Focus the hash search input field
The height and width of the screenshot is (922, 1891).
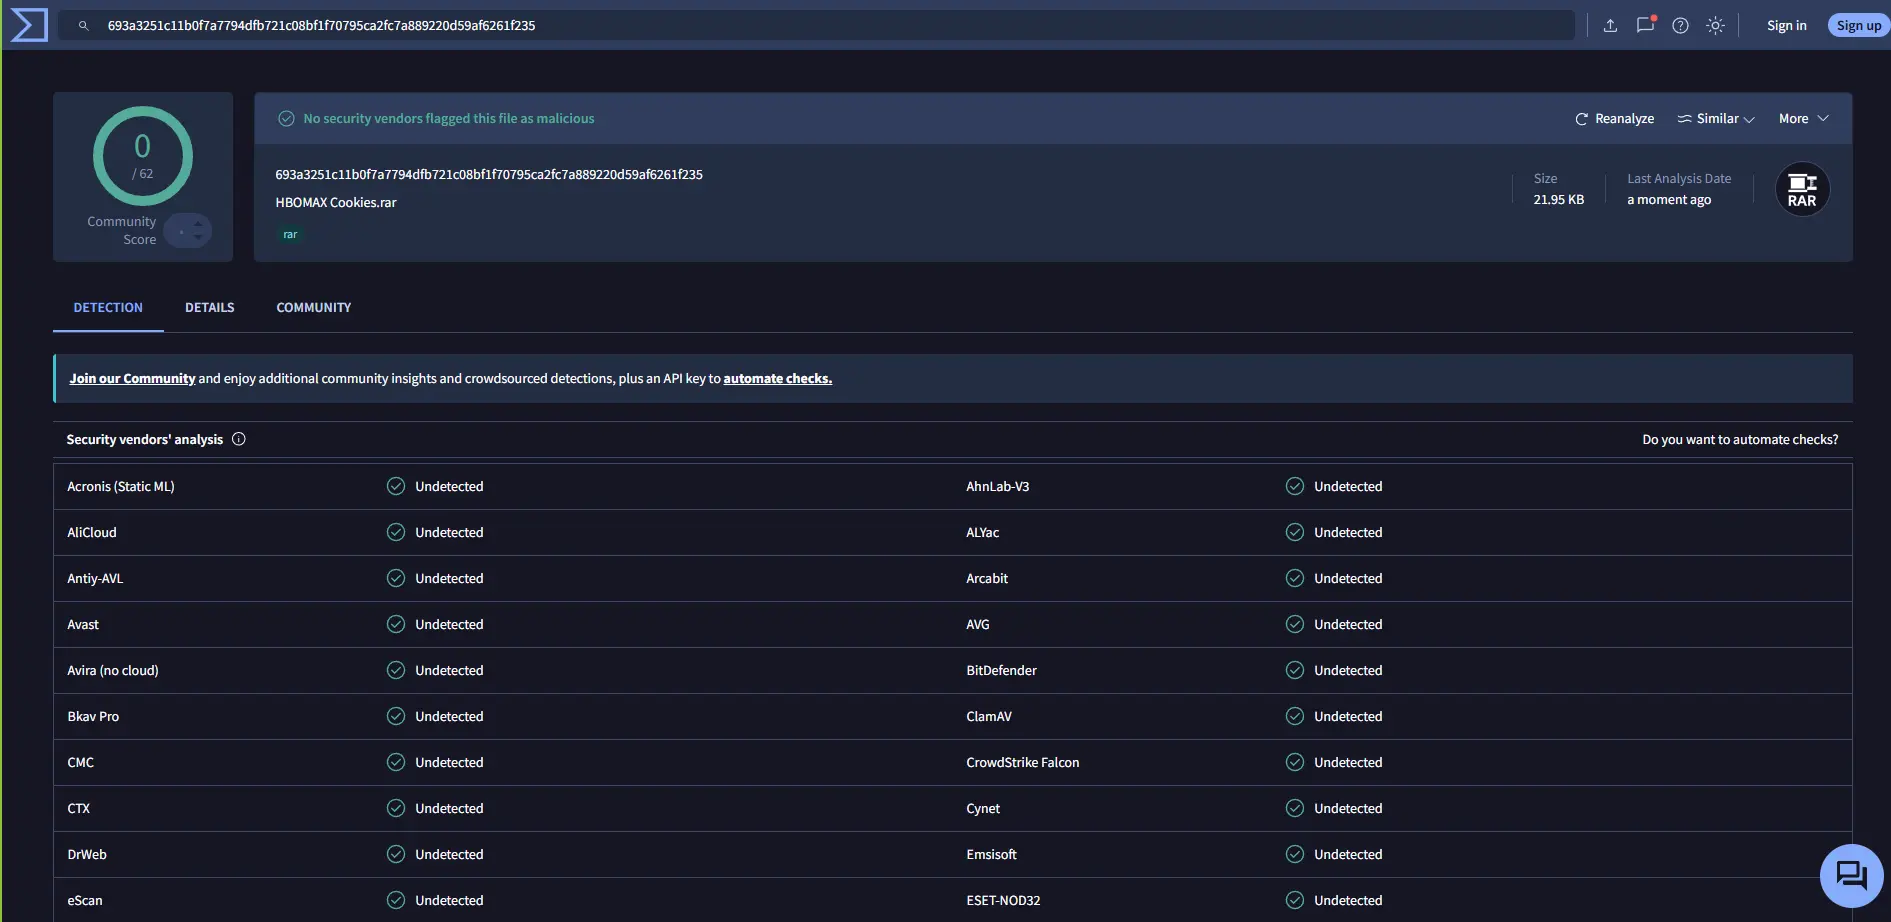[x=816, y=25]
